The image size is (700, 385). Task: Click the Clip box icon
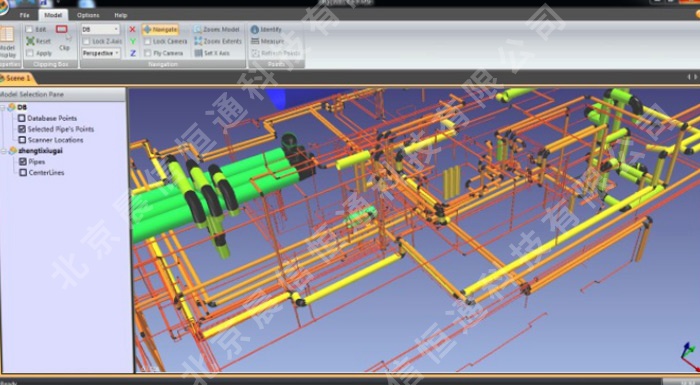click(62, 29)
